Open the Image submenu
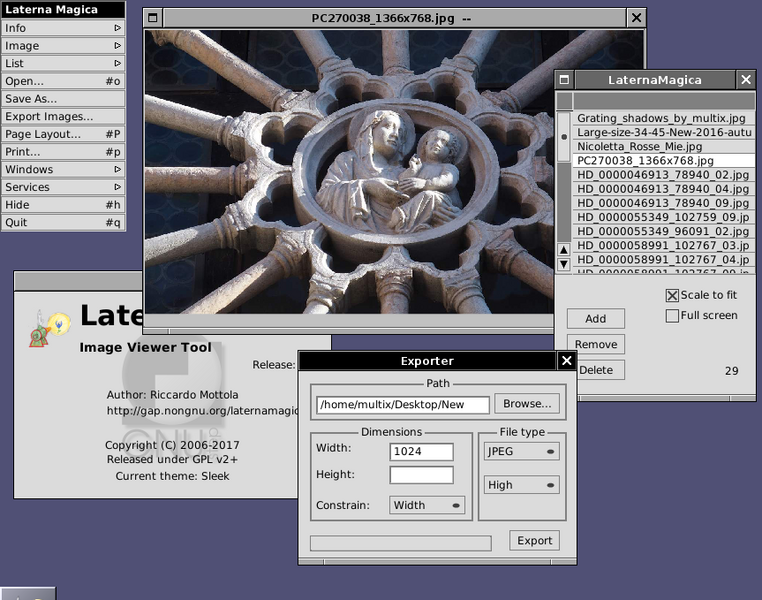 (63, 46)
